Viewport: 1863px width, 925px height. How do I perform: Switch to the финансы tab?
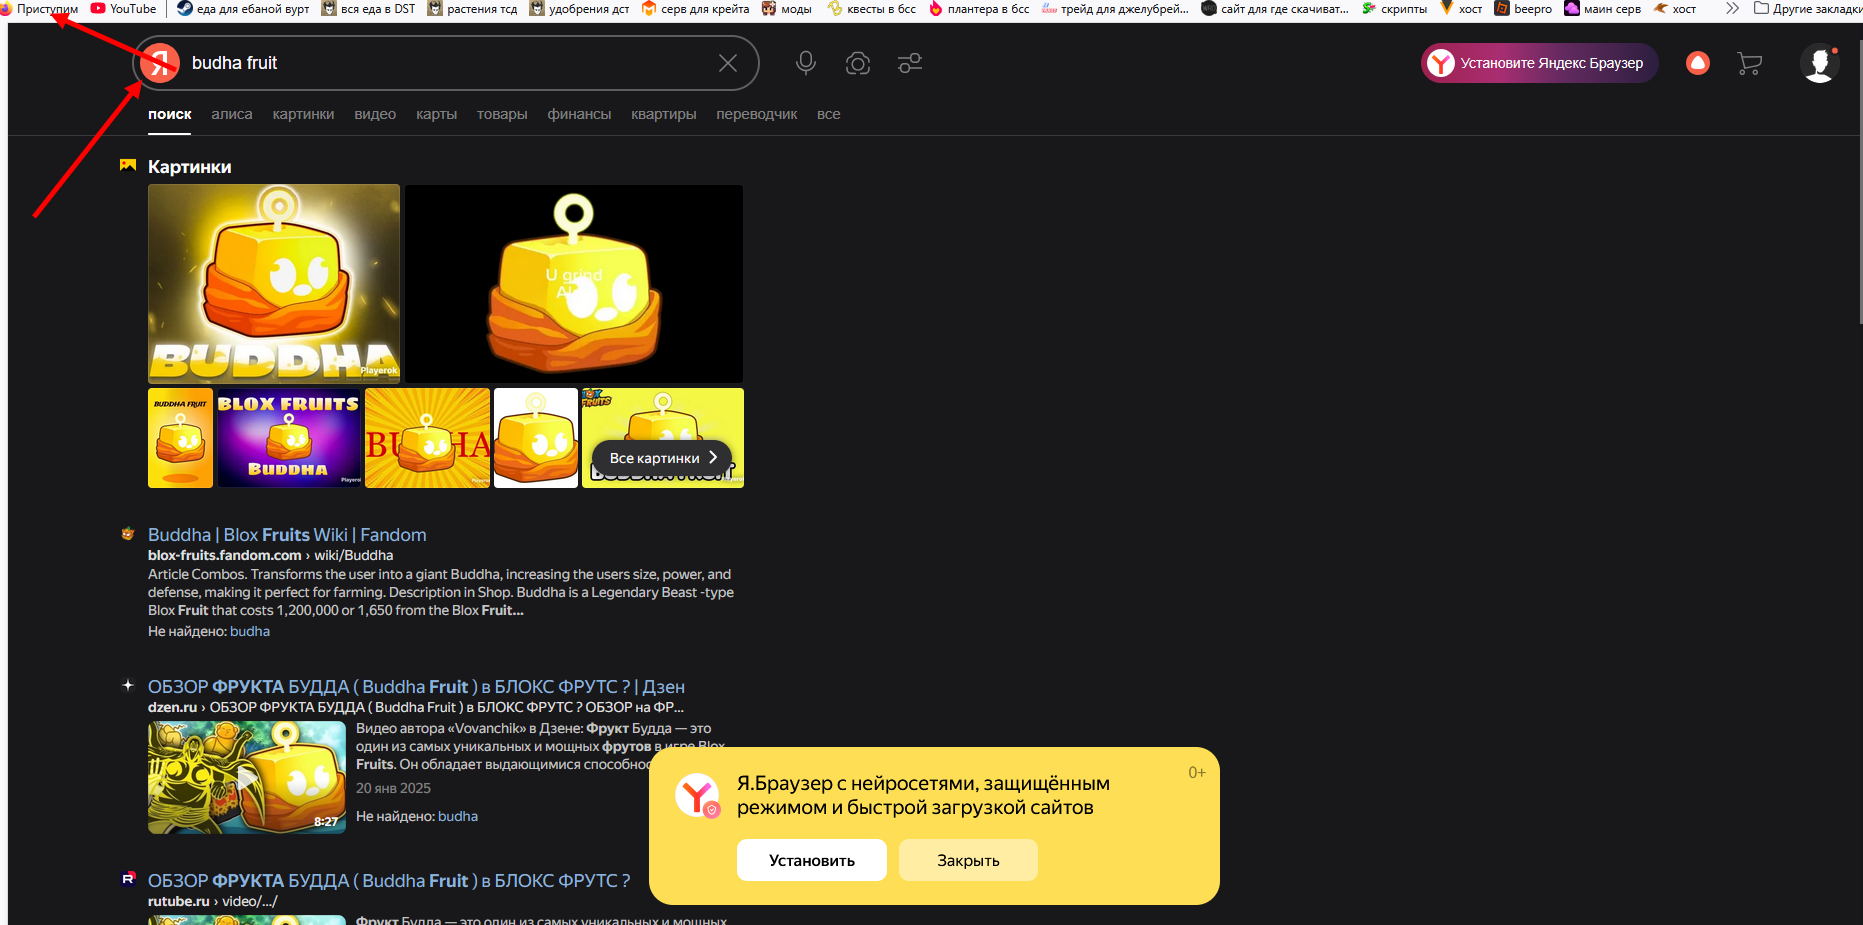point(579,114)
